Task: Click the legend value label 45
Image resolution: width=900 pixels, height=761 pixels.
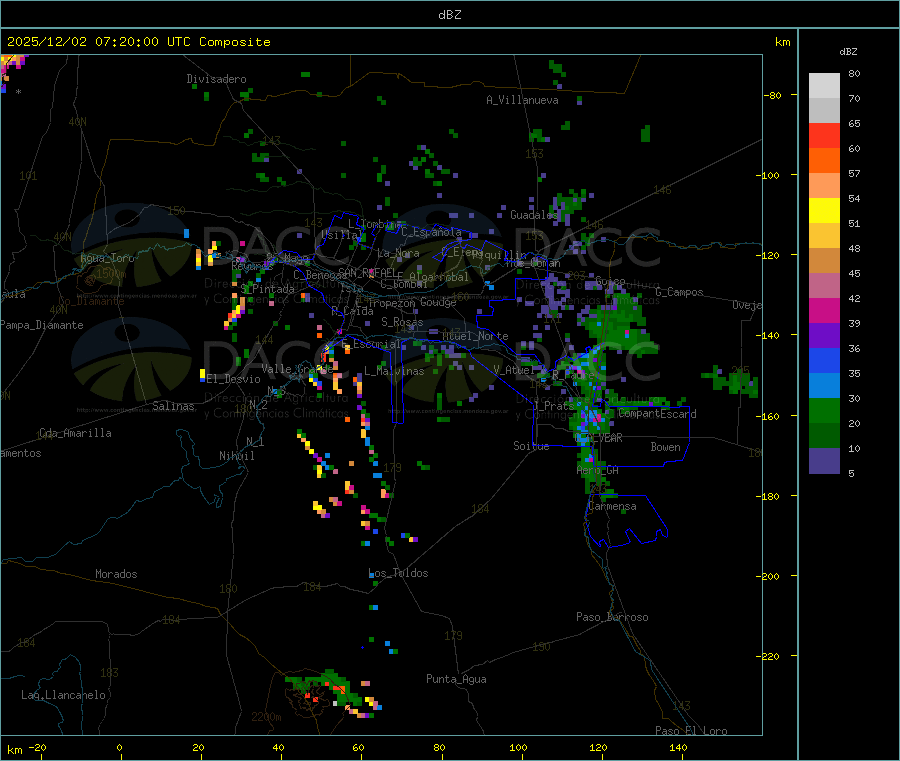Action: 854,273
